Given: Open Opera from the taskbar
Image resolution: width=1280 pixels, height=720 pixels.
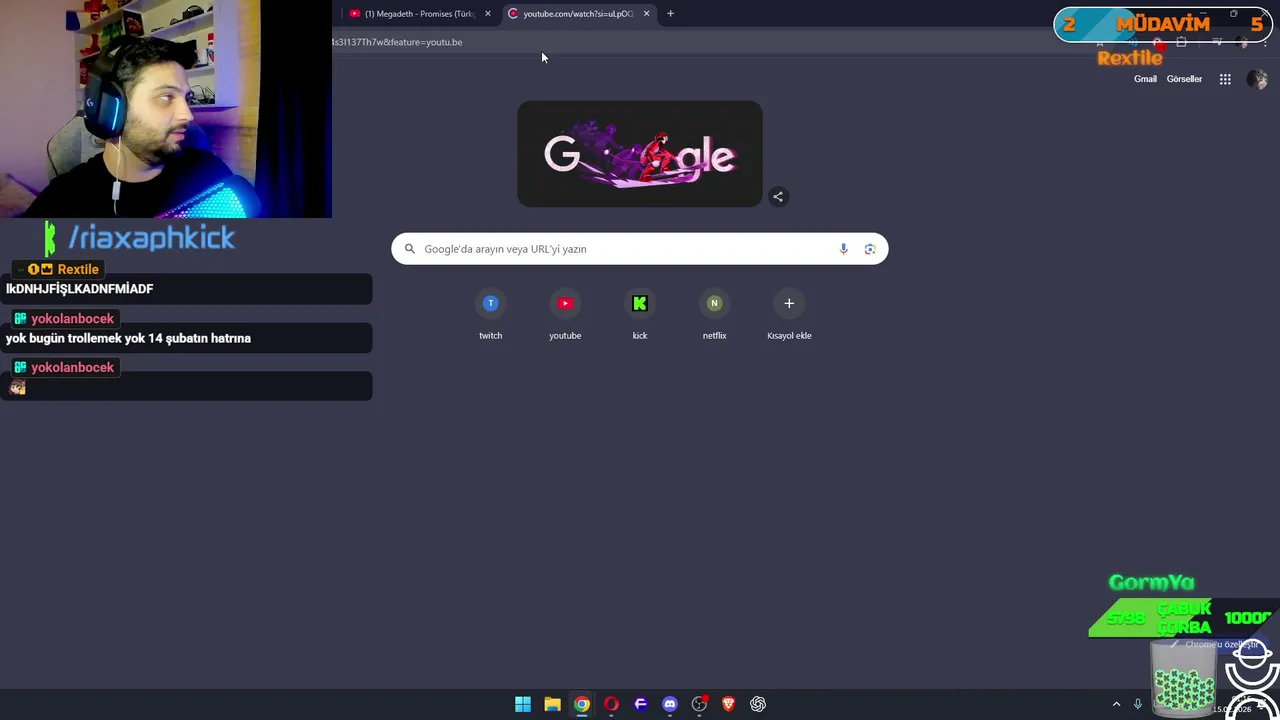Looking at the screenshot, I should pos(611,704).
